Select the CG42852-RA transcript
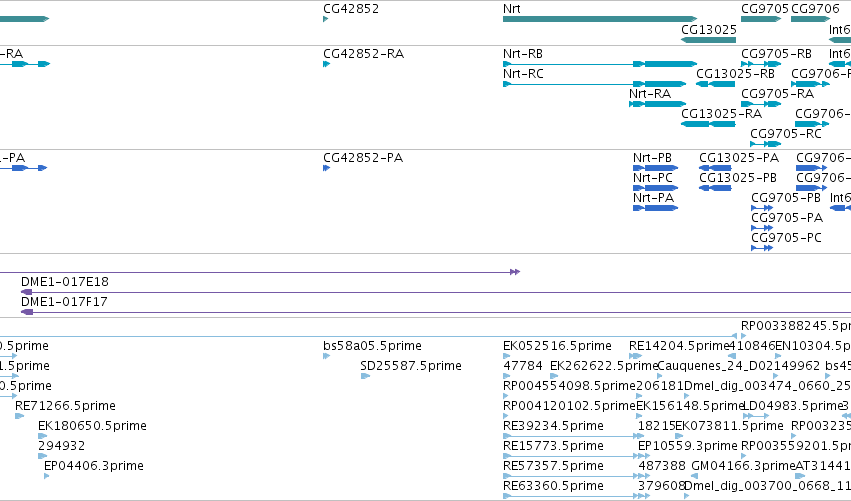Screen dimensions: 851x501 (x=326, y=64)
